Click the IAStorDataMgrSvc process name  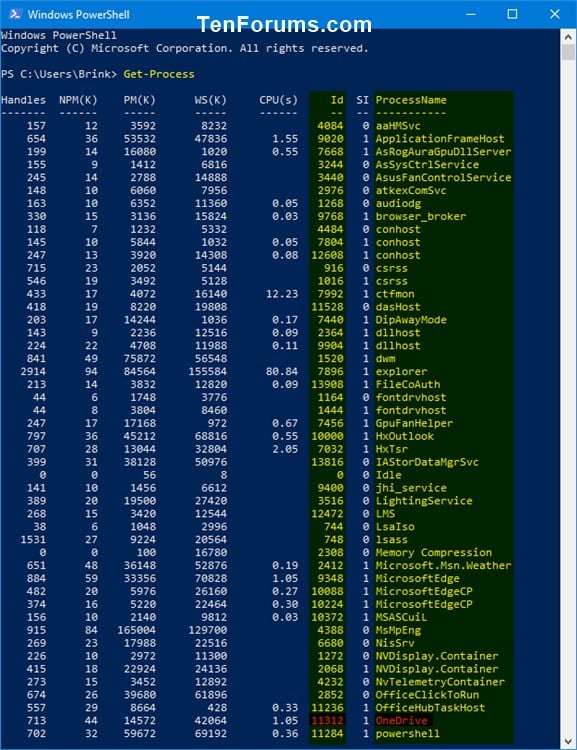coord(427,462)
